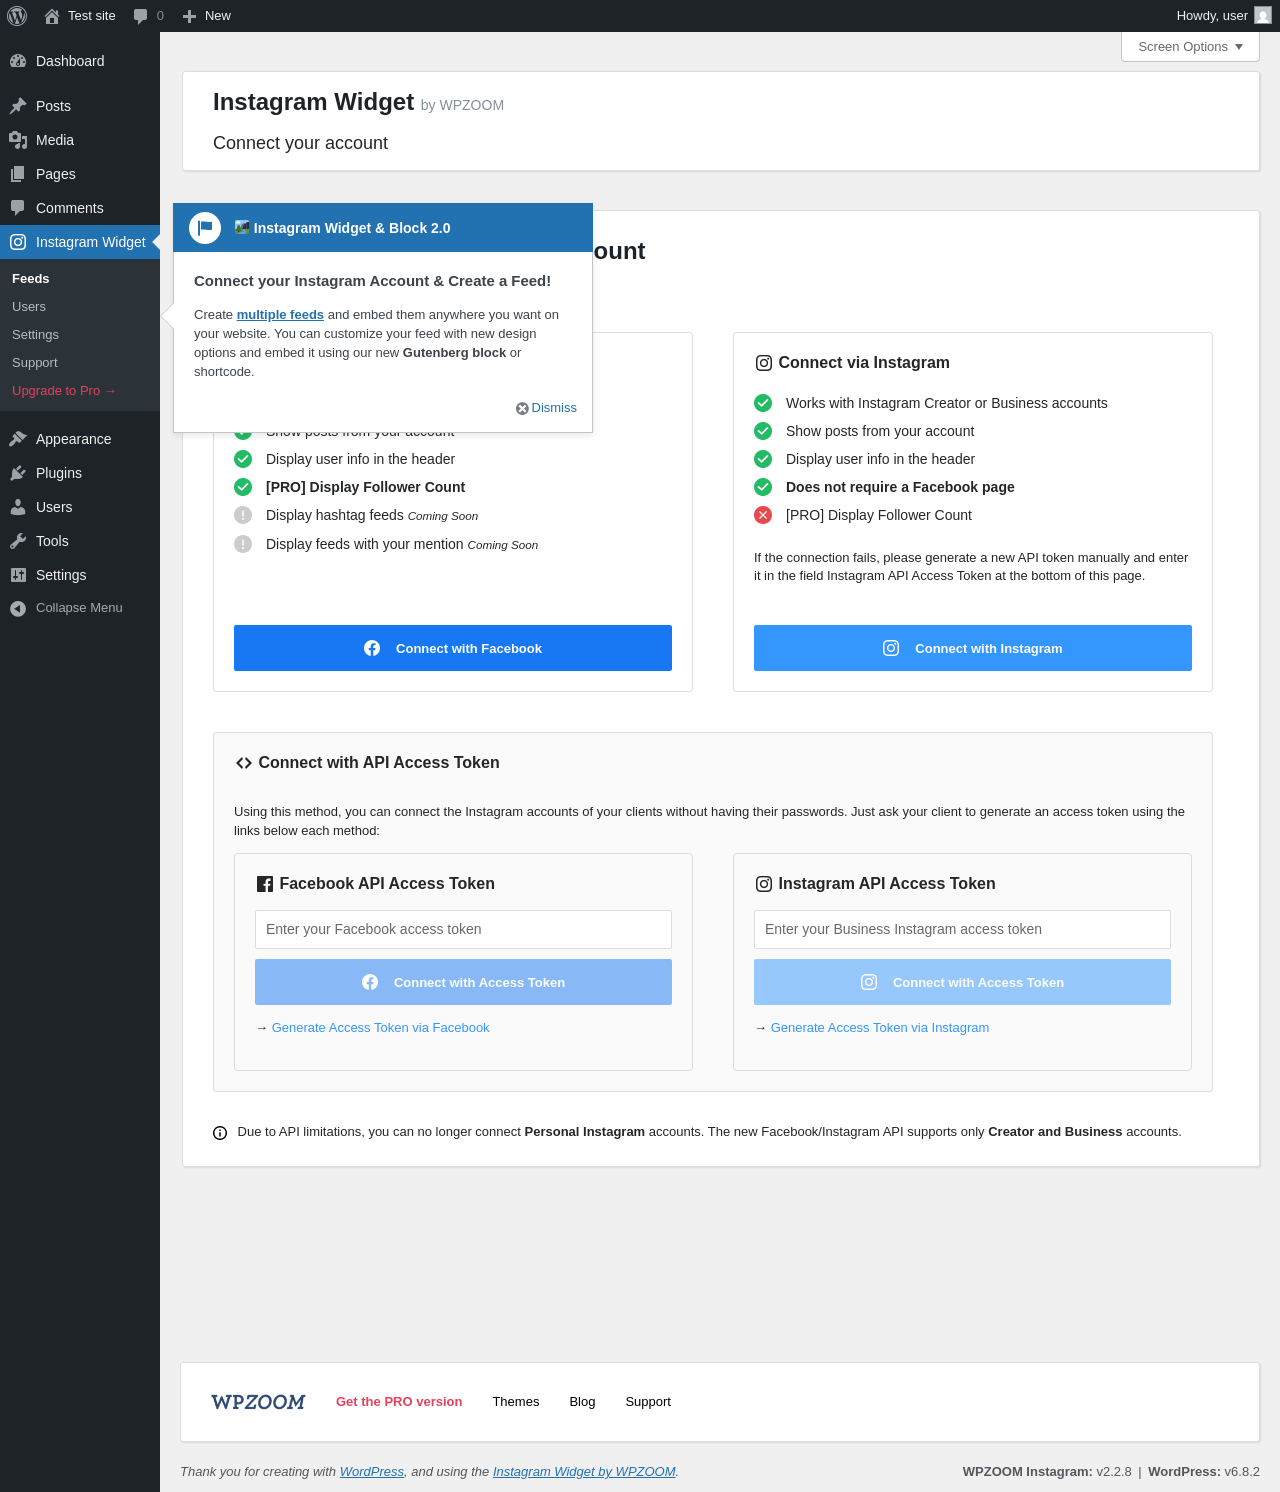Open the main Users menu
Viewport: 1280px width, 1492px height.
tap(80, 507)
